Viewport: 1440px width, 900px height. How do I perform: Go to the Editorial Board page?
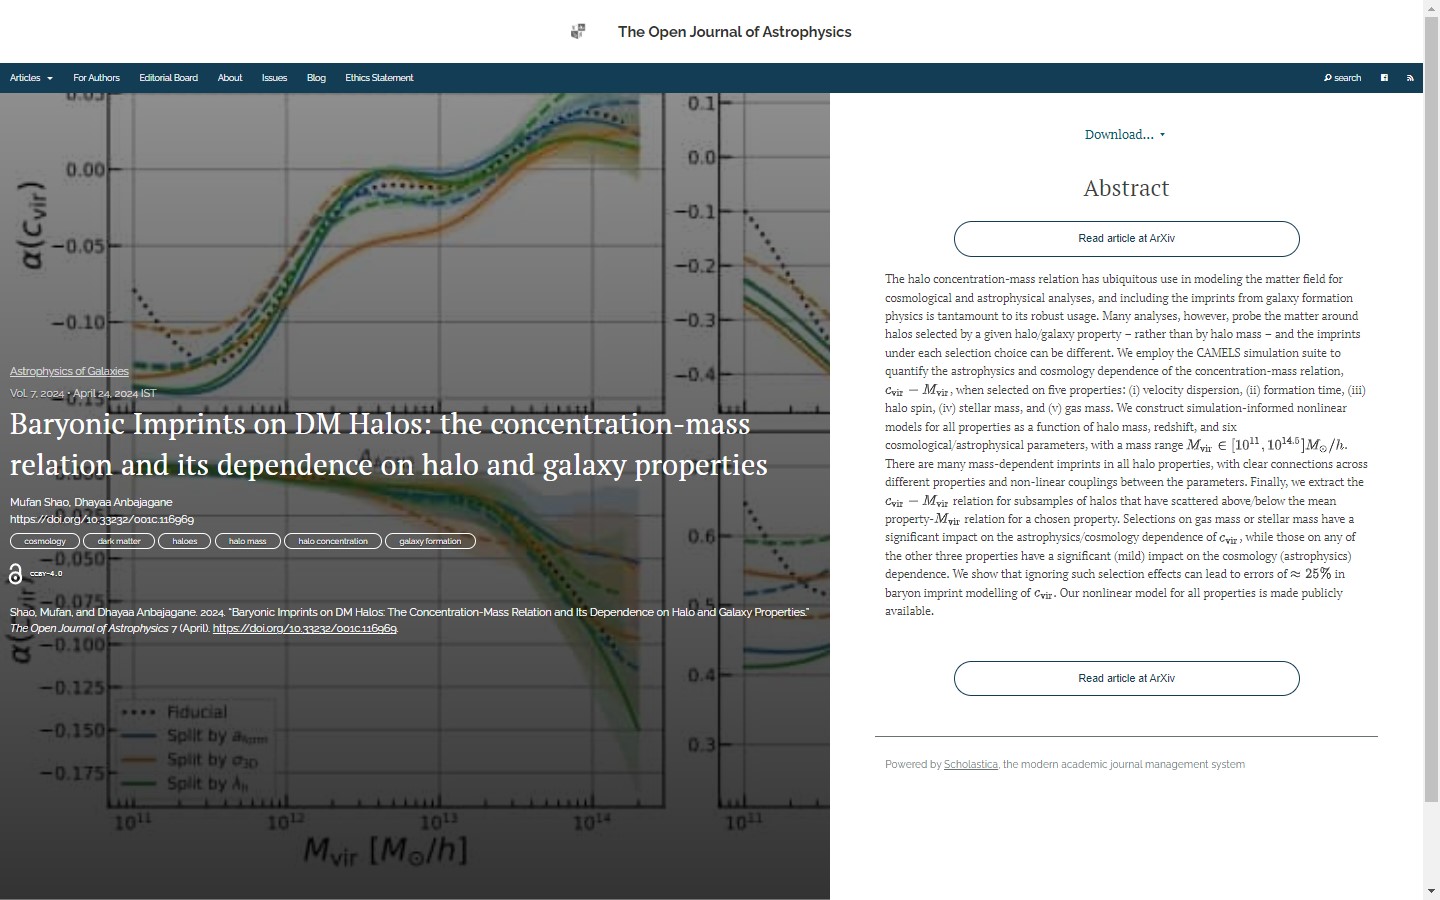pos(168,78)
